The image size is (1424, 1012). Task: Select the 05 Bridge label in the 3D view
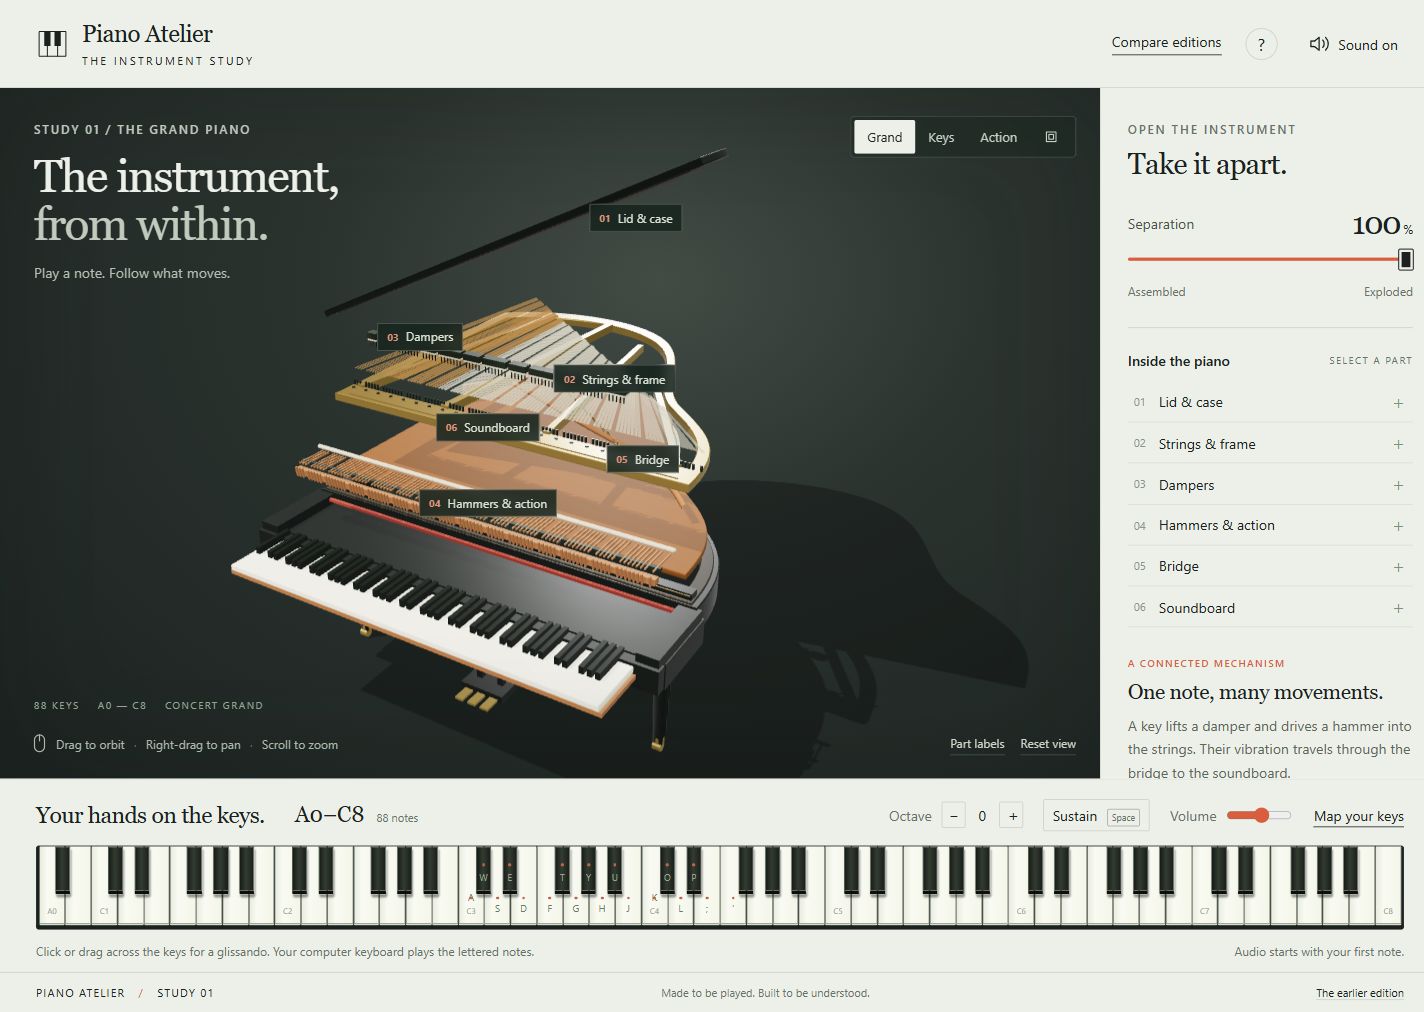tap(642, 460)
